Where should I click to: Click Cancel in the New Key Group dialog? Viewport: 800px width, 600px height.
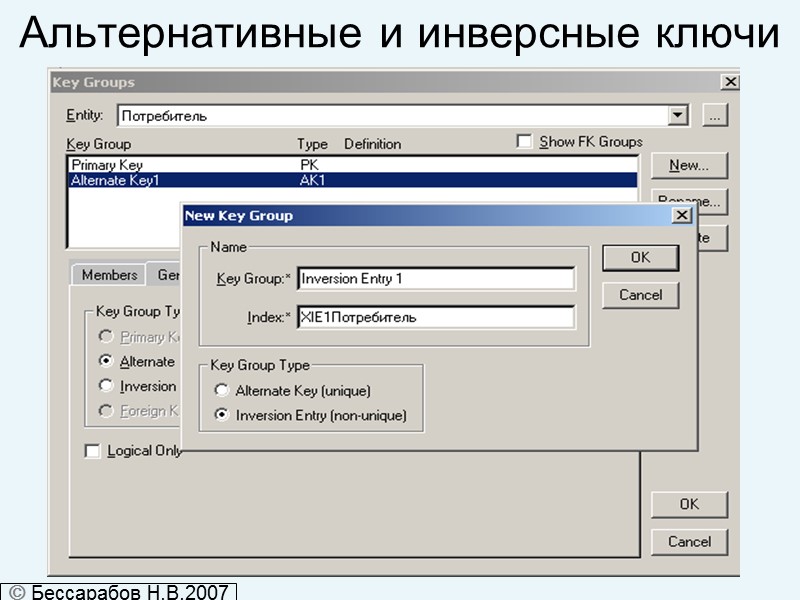[x=640, y=294]
